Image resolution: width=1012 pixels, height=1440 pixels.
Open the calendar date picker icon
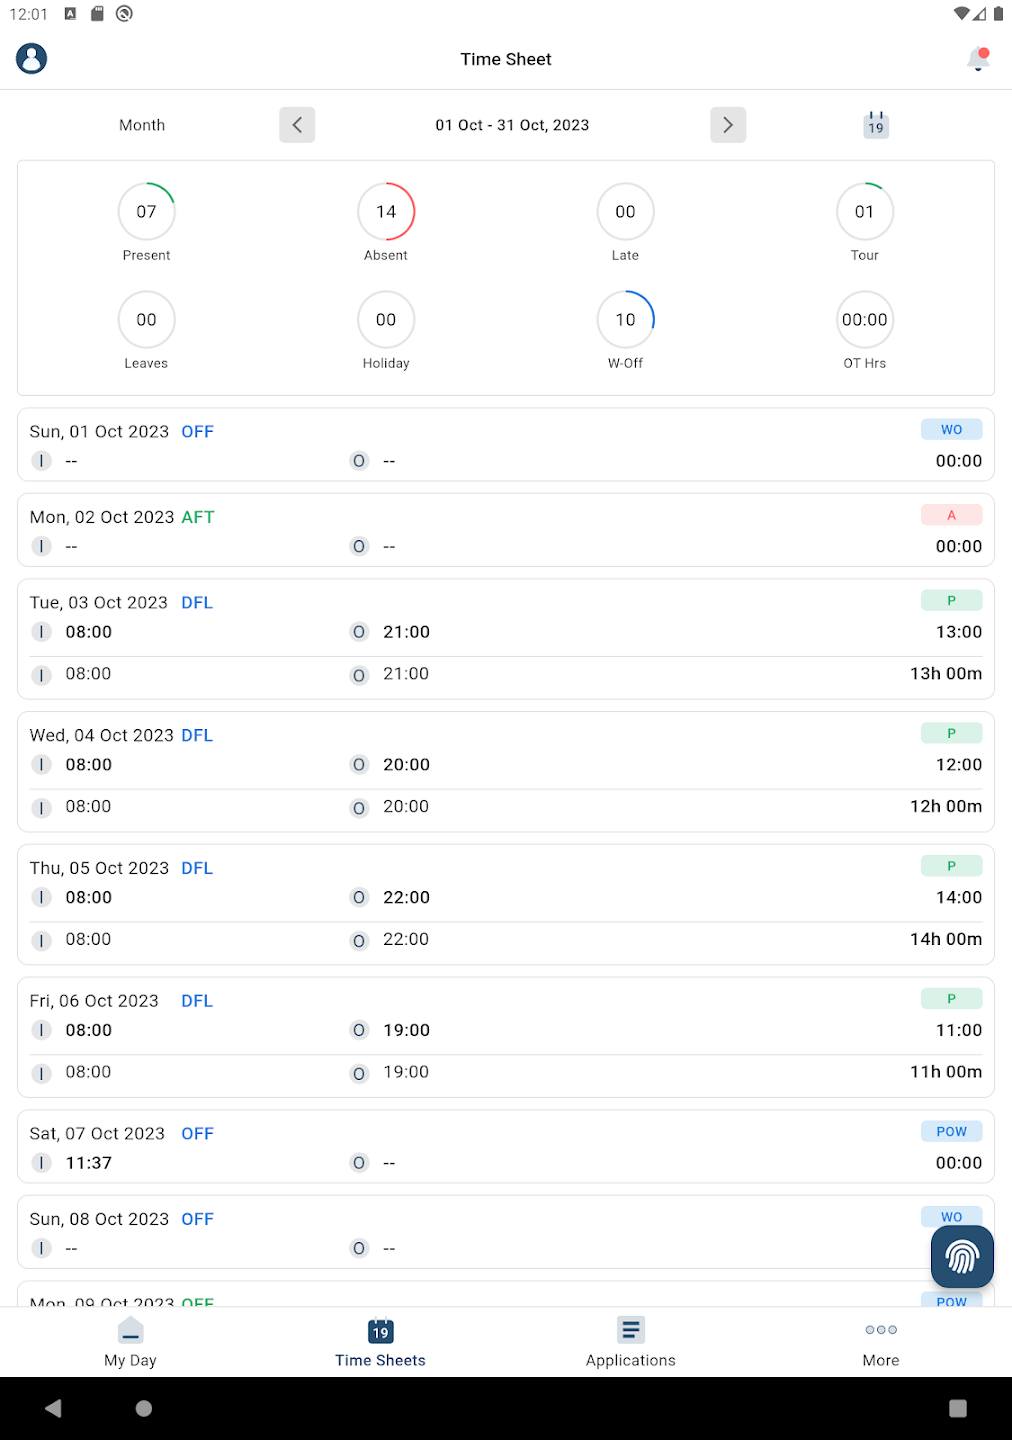(876, 125)
